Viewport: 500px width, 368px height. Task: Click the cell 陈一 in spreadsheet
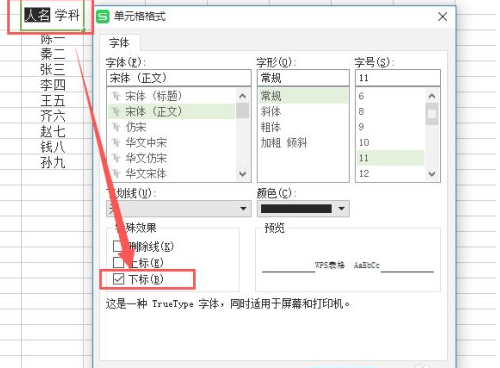coord(53,39)
